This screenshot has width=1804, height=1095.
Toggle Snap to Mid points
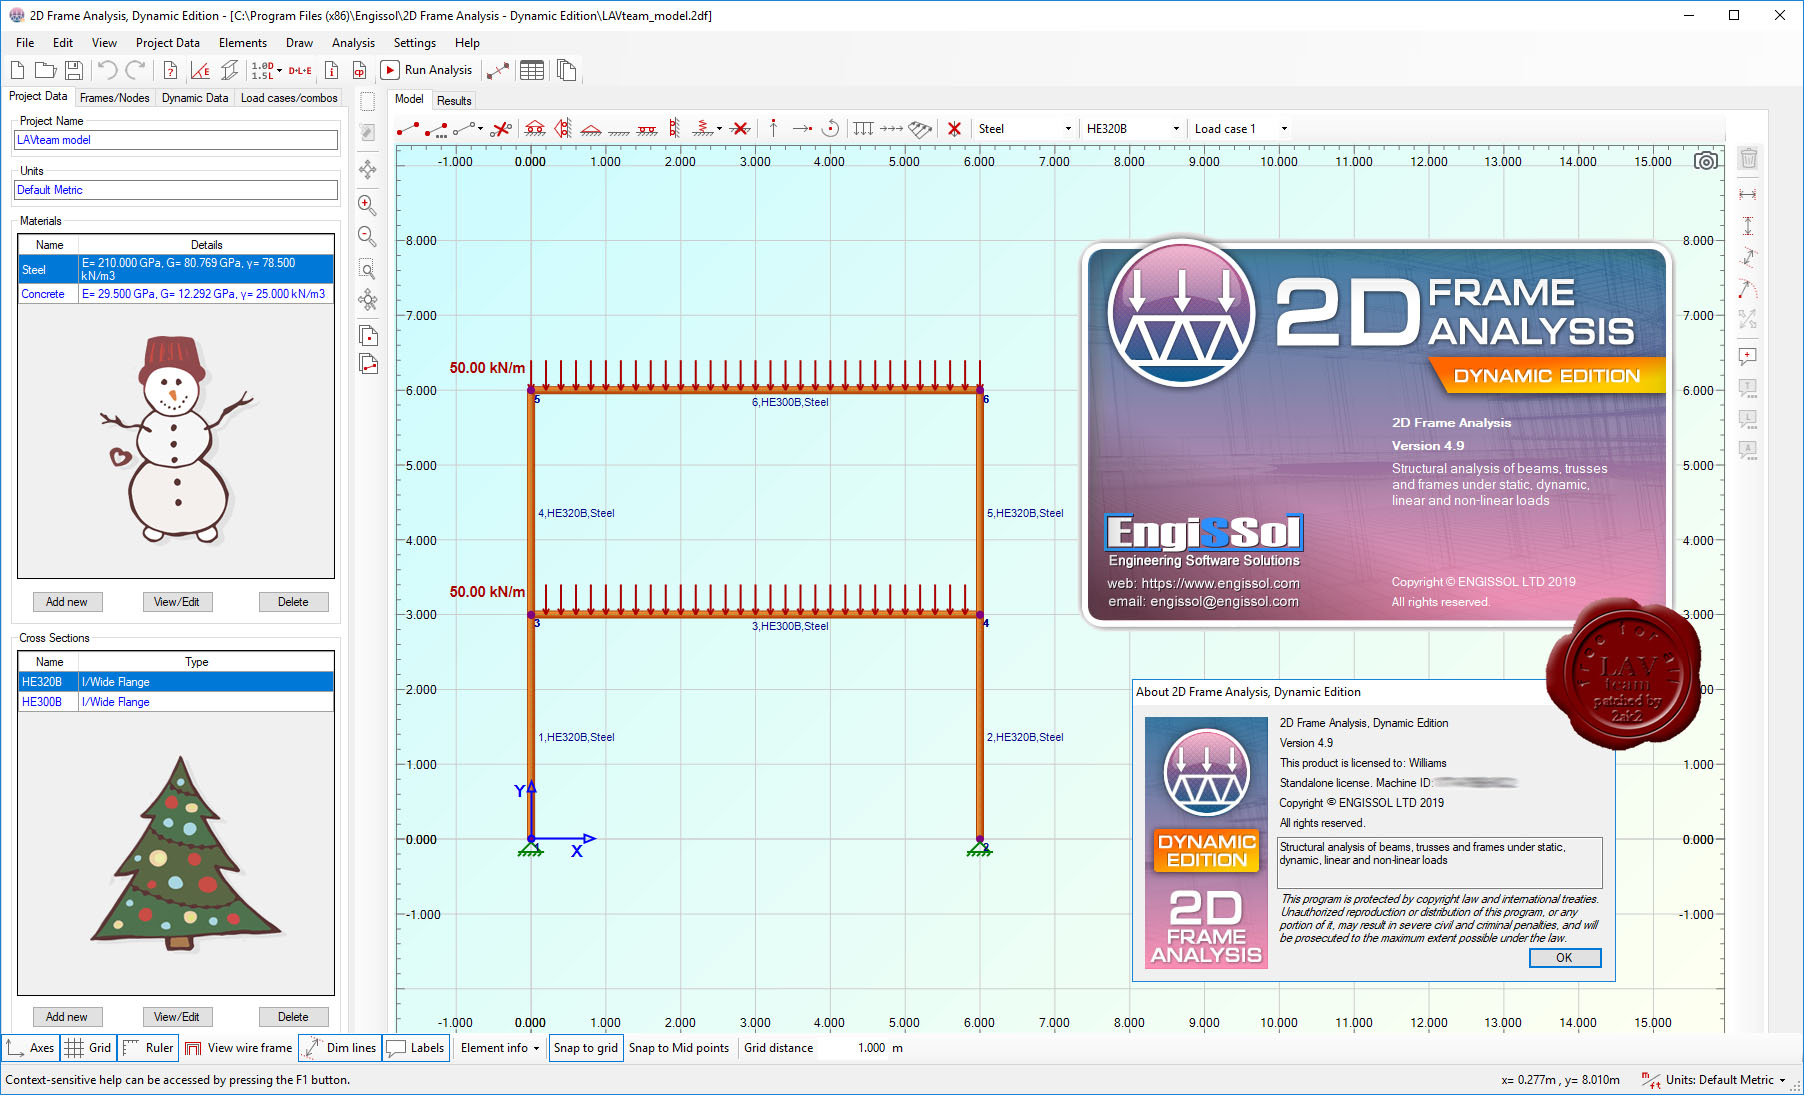pos(679,1048)
